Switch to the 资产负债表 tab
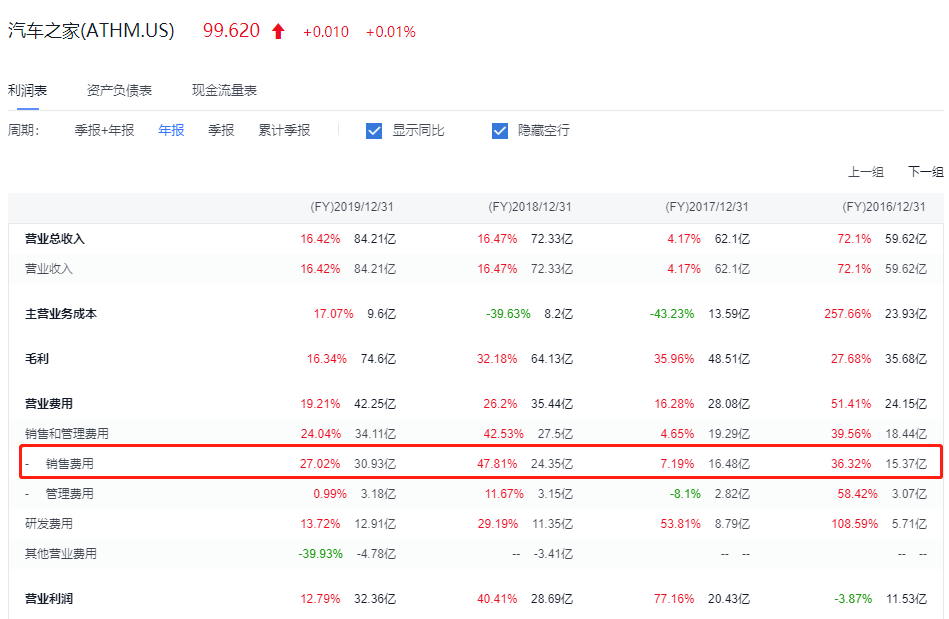The height and width of the screenshot is (619, 949). (x=119, y=90)
